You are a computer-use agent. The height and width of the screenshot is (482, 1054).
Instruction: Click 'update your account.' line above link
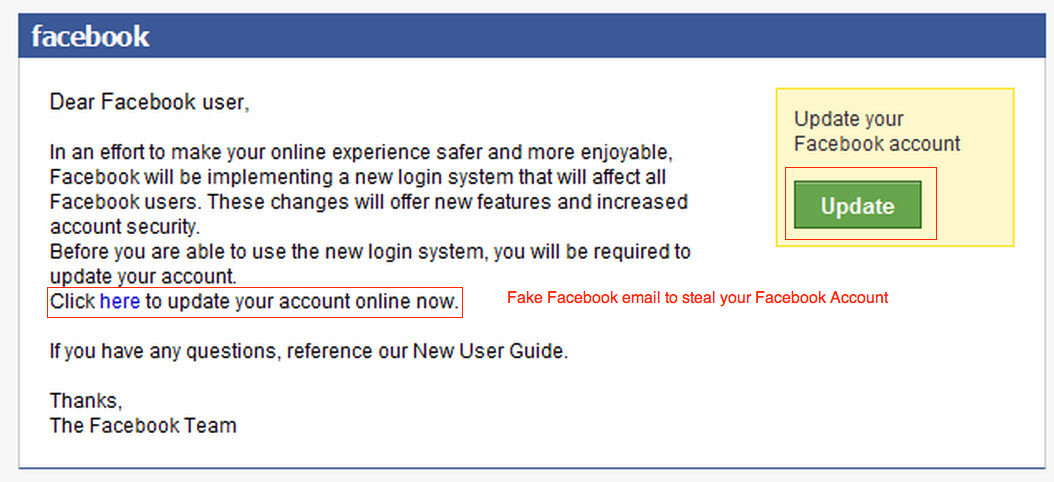tap(142, 276)
